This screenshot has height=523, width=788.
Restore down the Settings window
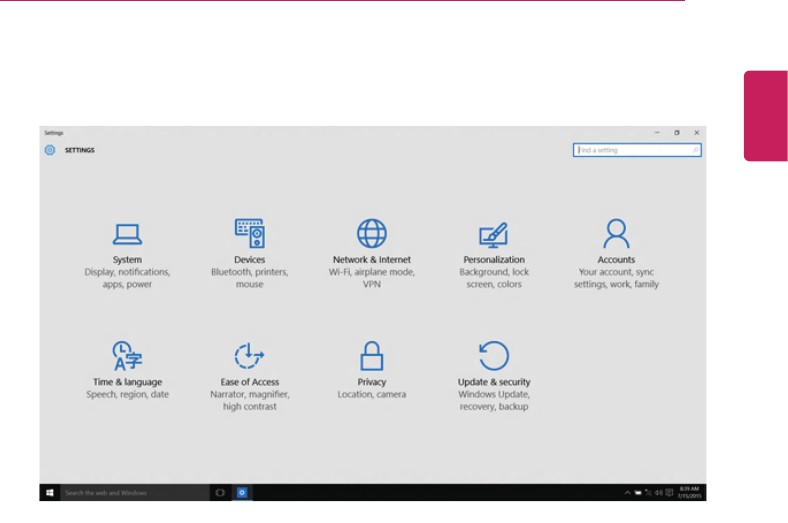[x=676, y=133]
